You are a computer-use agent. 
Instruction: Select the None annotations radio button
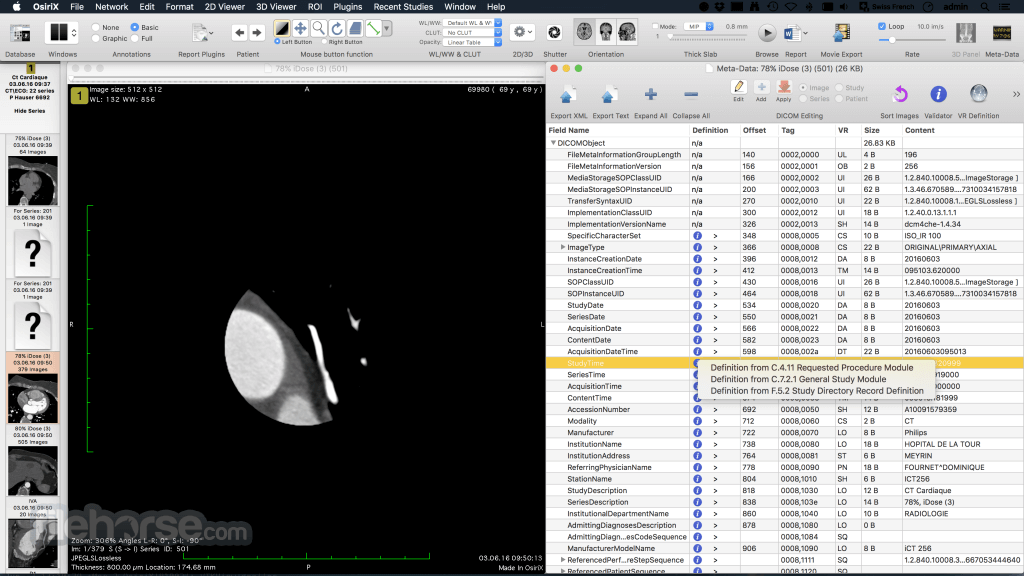(x=96, y=27)
